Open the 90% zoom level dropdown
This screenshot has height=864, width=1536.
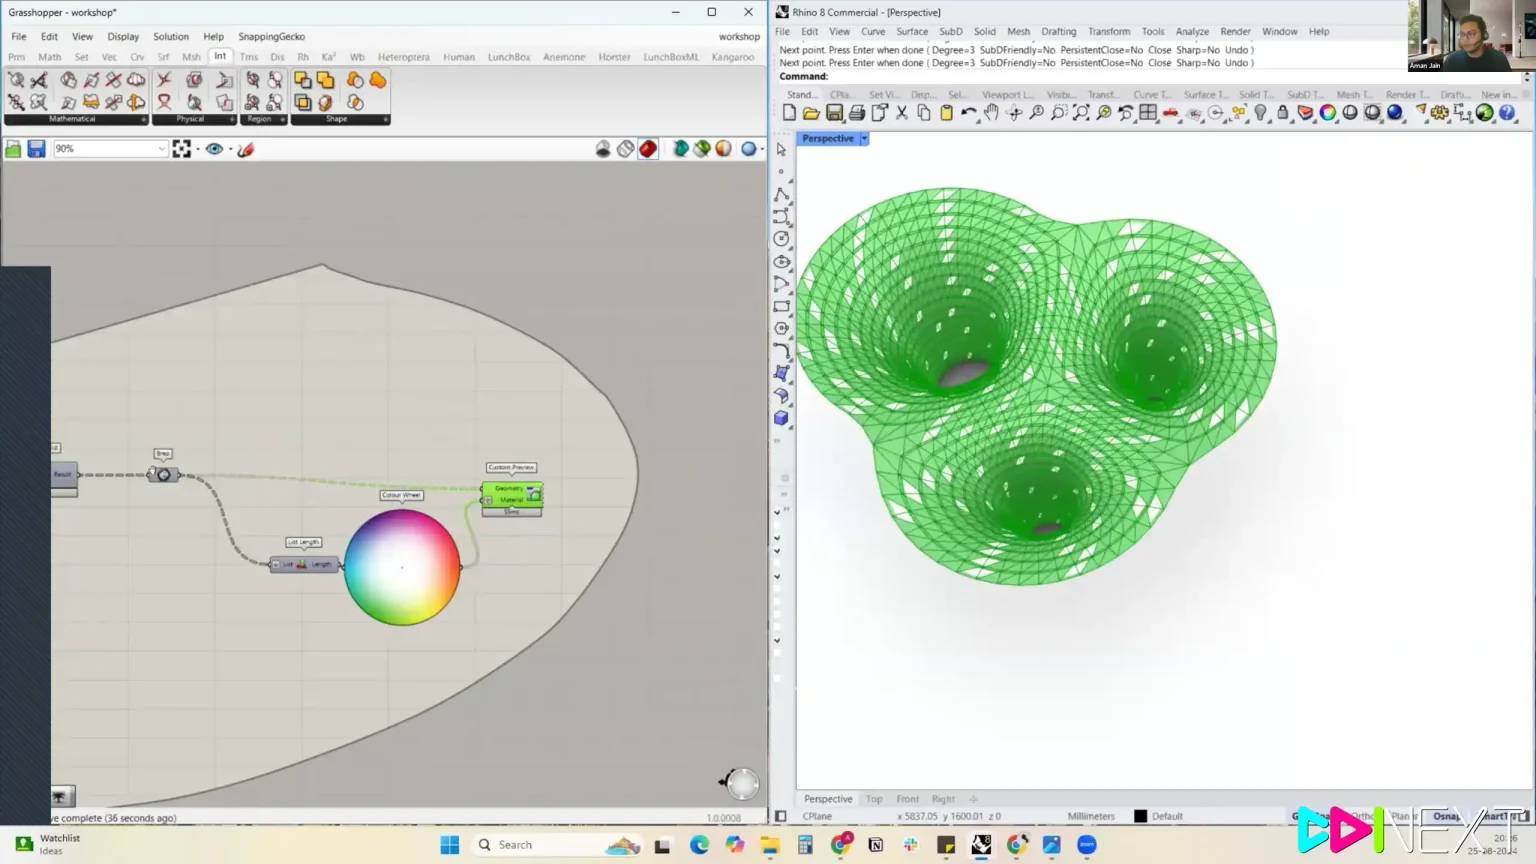click(161, 149)
